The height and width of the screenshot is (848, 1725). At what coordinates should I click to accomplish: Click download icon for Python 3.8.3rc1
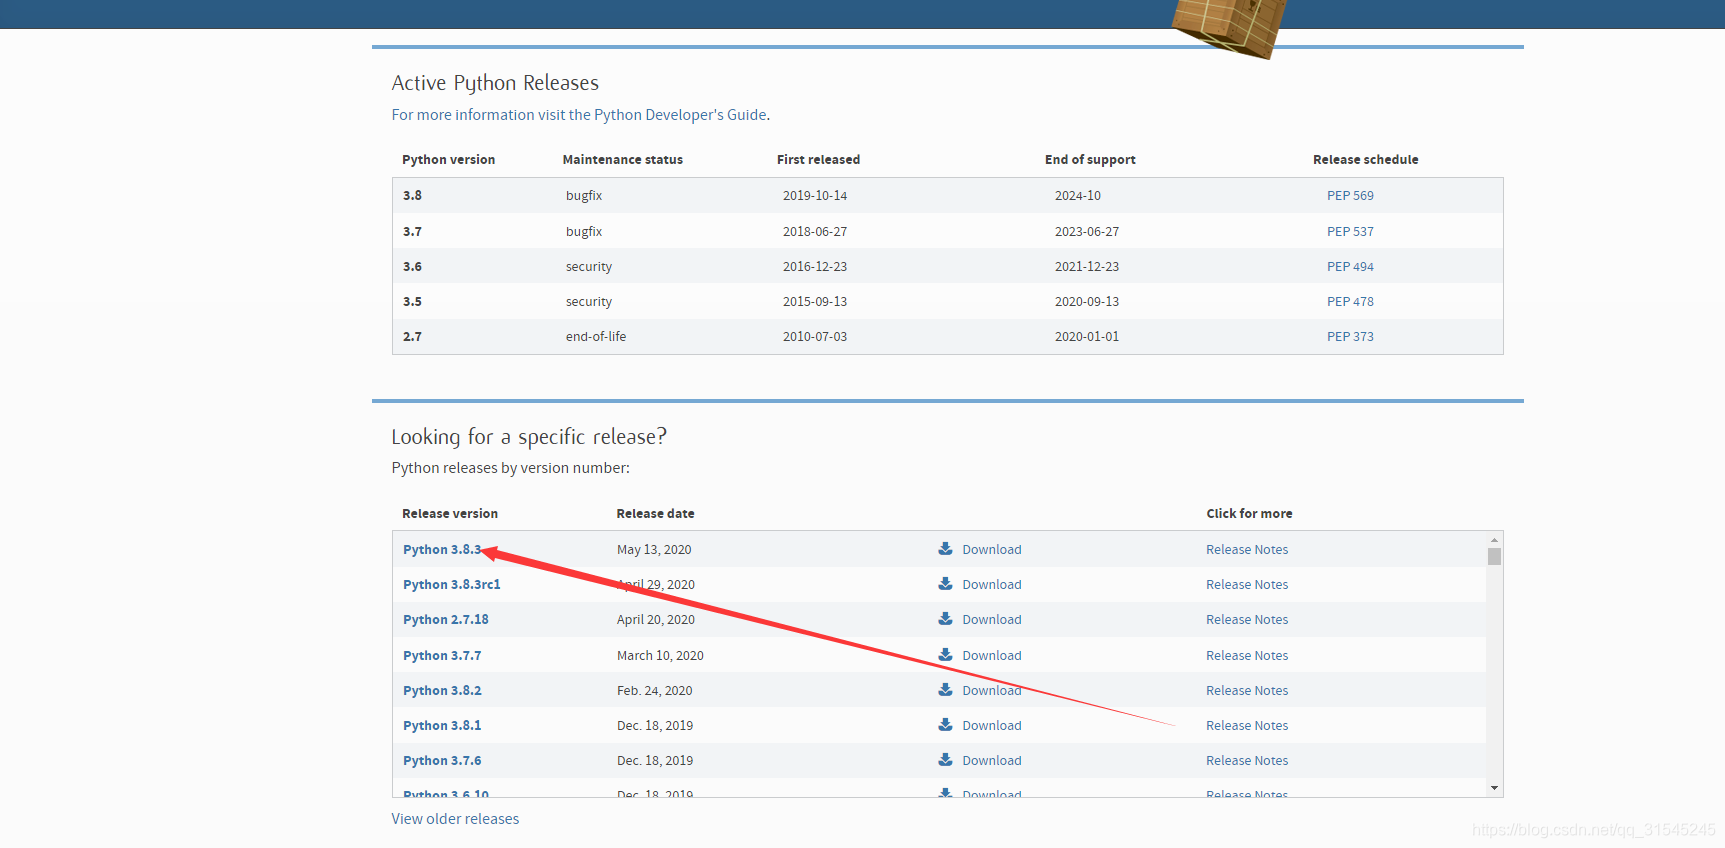(x=945, y=584)
